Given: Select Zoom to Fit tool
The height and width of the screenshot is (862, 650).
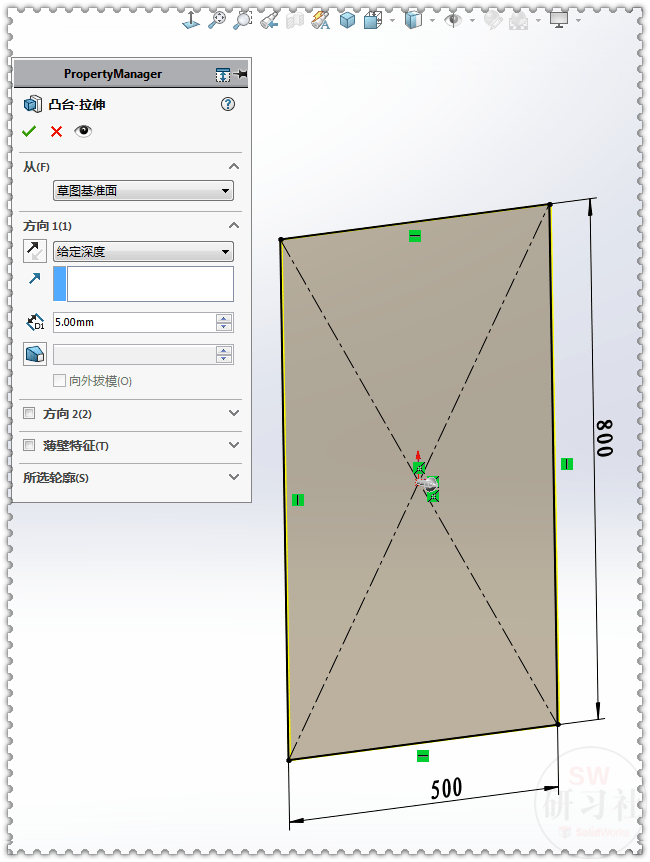Looking at the screenshot, I should [x=217, y=20].
